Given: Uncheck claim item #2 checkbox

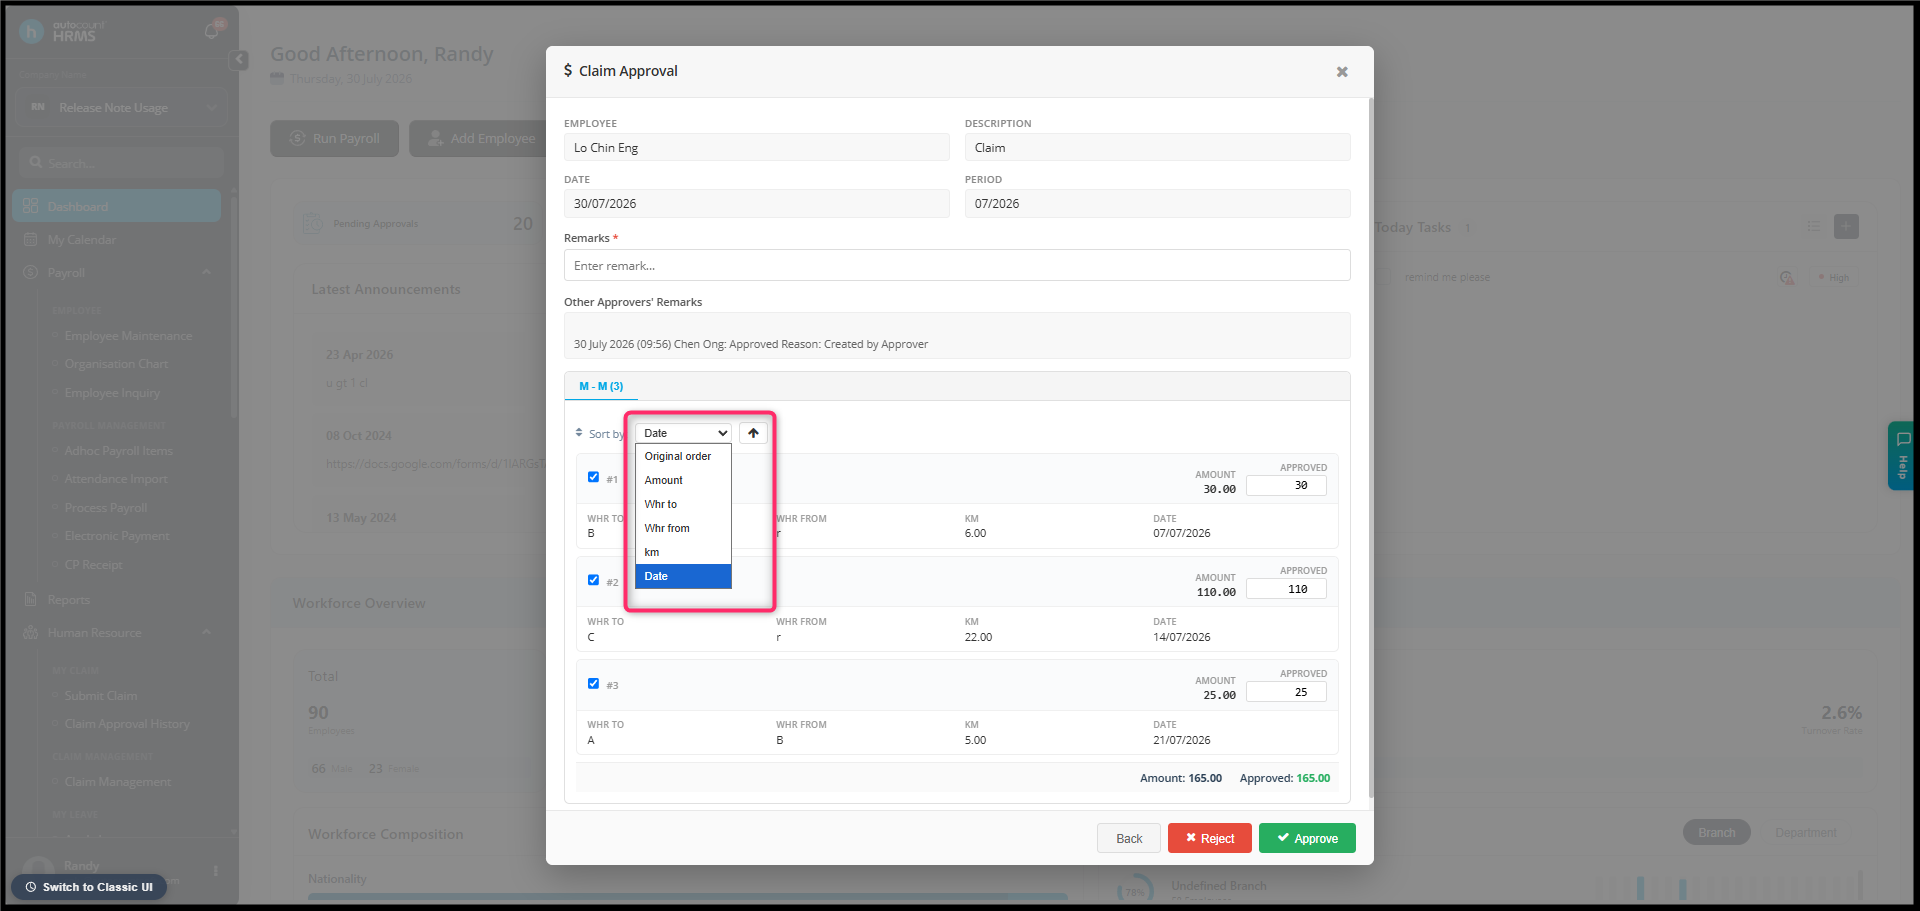Looking at the screenshot, I should (x=593, y=580).
